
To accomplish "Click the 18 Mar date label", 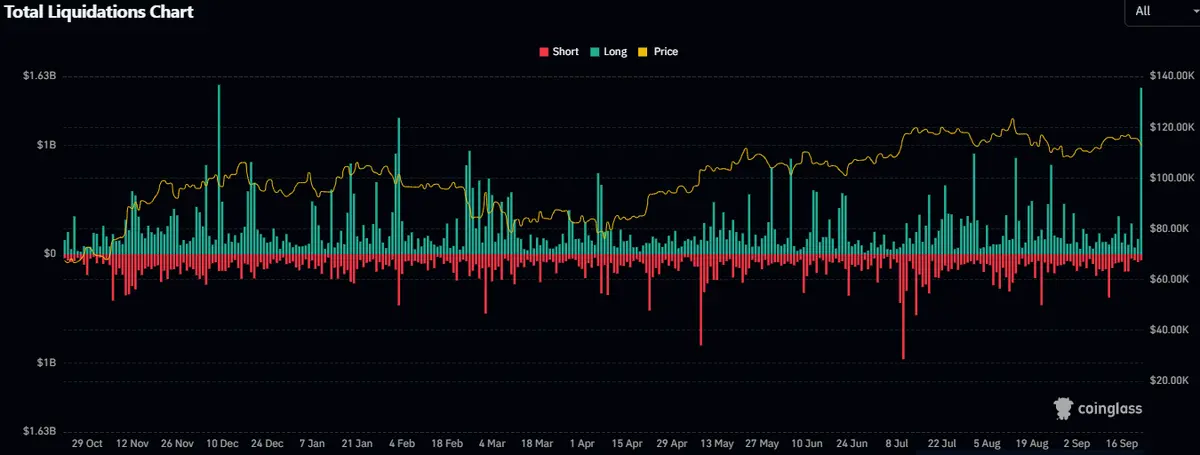I will tap(537, 442).
